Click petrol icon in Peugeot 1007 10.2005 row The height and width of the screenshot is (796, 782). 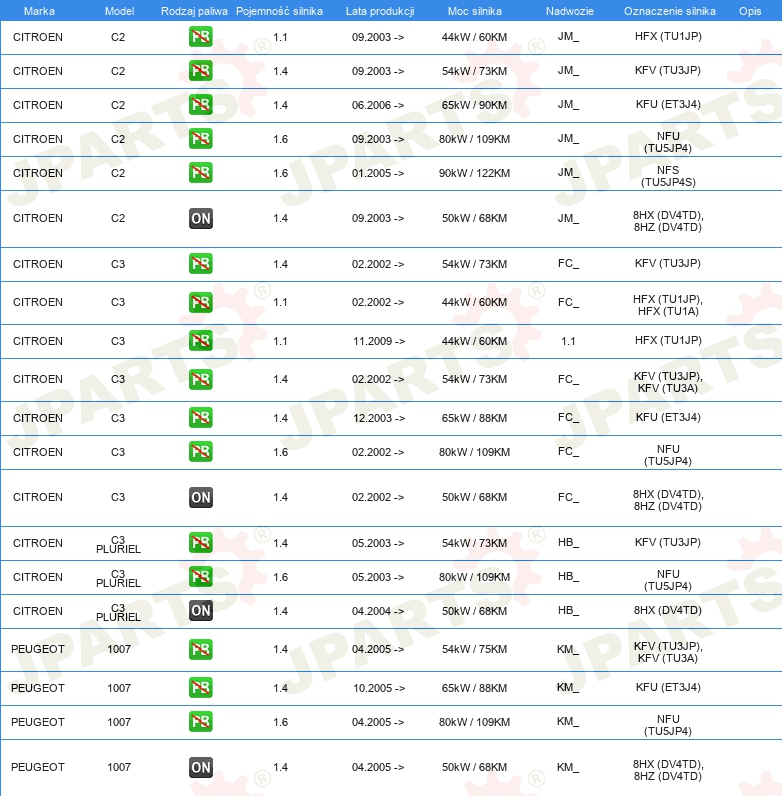[201, 688]
